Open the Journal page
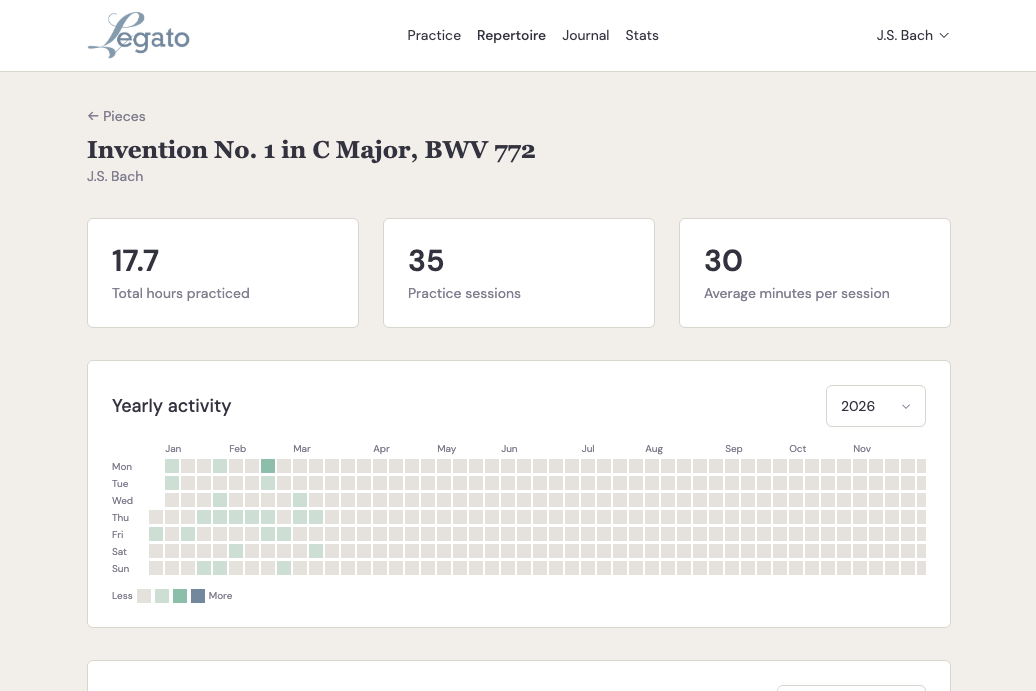Screen dimensions: 1036x691 coord(585,35)
